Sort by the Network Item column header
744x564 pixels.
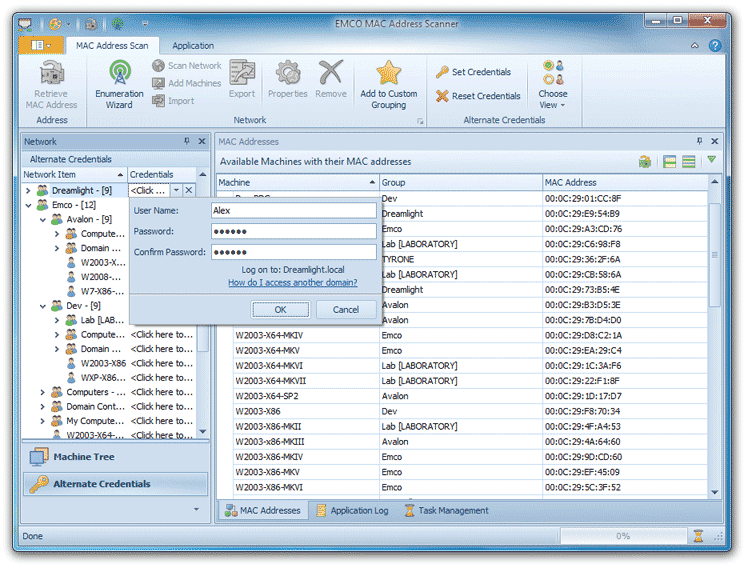tap(74, 175)
